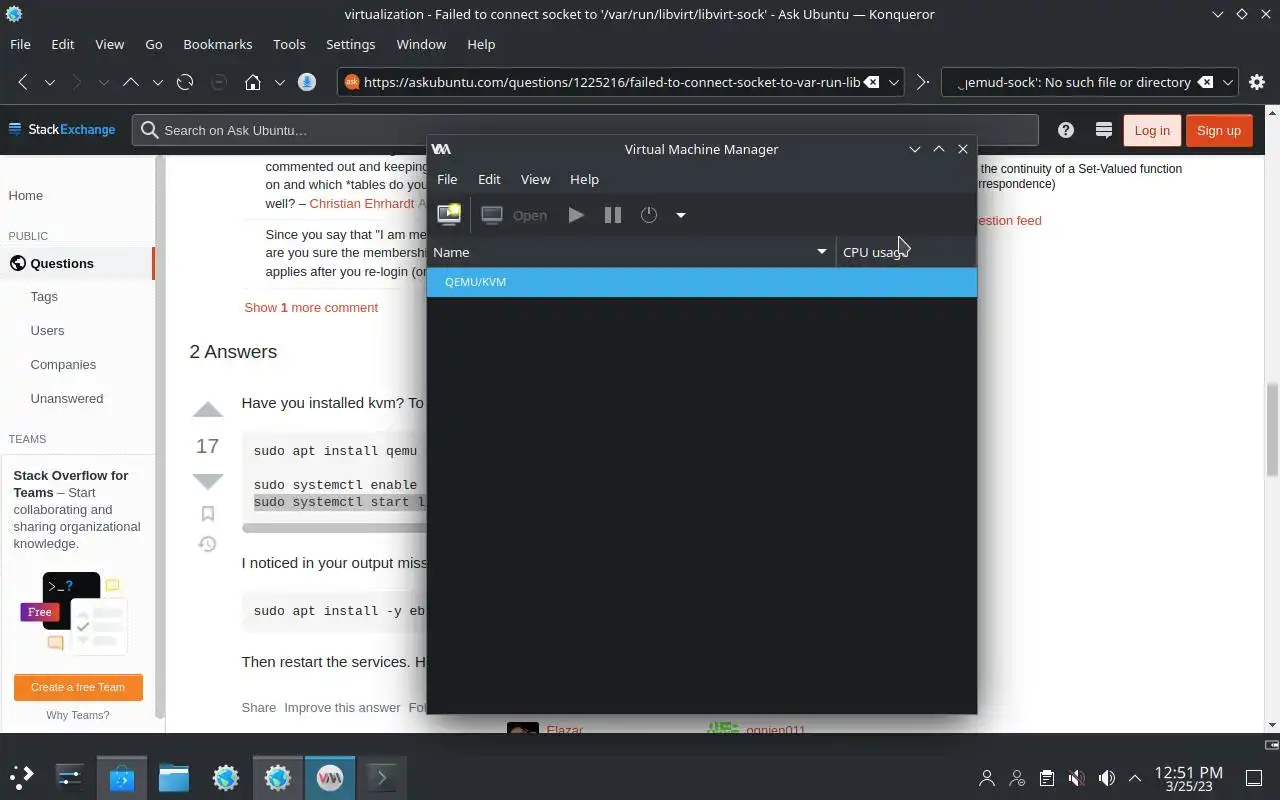Screen dimensions: 1280x800
Task: Downvote the answer with score 17
Action: [207, 481]
